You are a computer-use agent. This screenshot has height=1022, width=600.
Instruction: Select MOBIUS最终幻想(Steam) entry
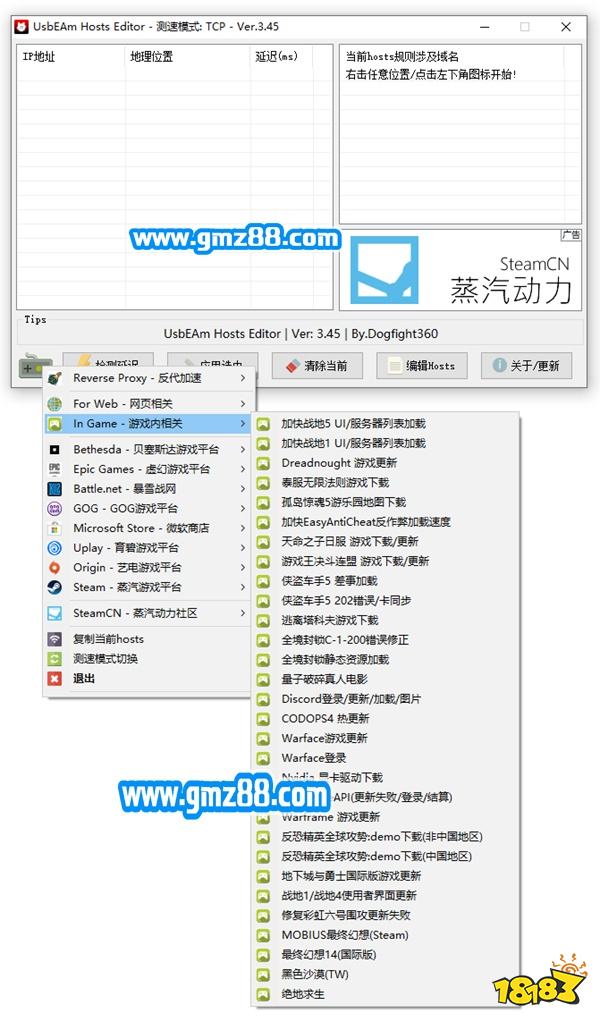pos(386,935)
